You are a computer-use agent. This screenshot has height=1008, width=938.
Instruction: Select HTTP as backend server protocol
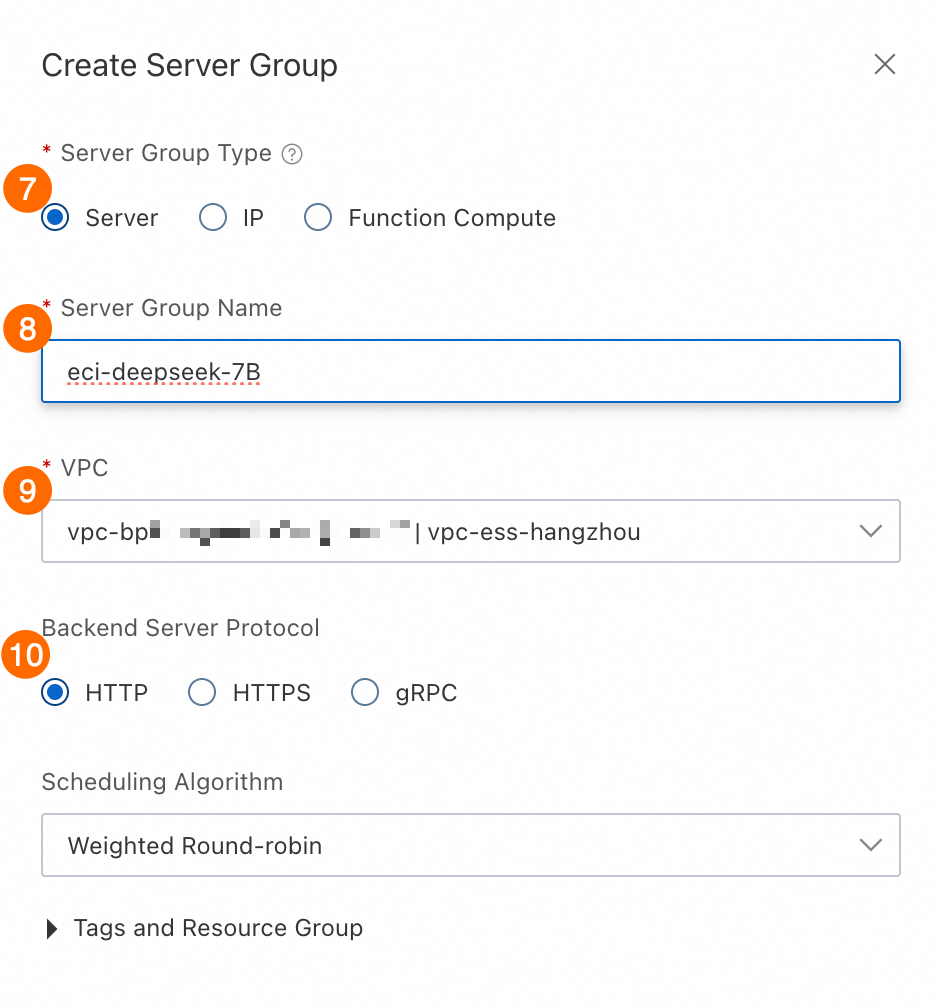[x=56, y=692]
